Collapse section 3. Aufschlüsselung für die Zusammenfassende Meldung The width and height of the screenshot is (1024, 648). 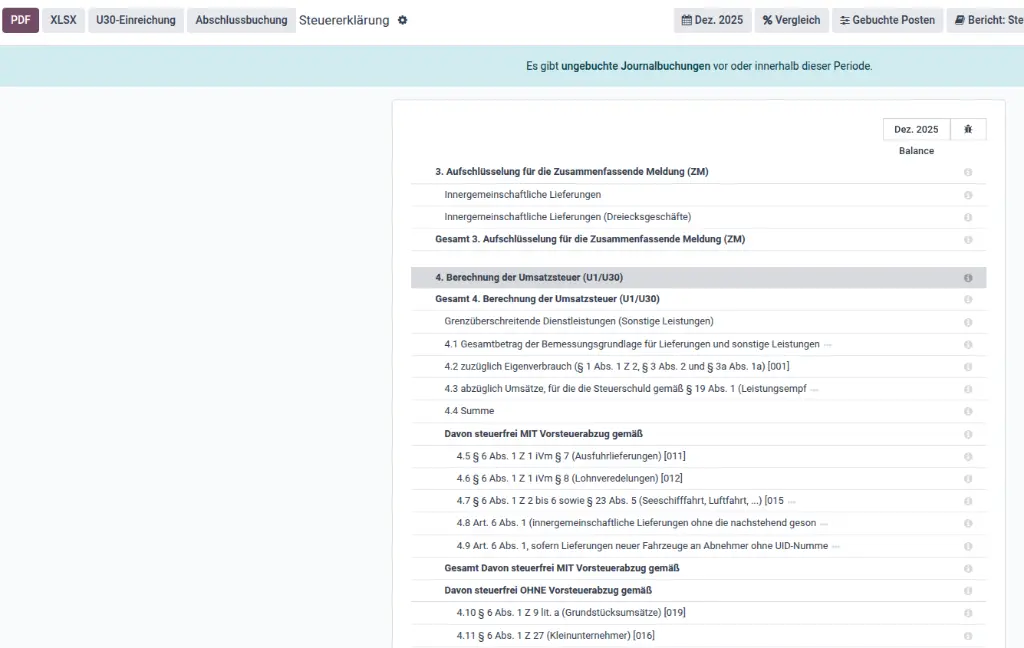pyautogui.click(x=571, y=172)
